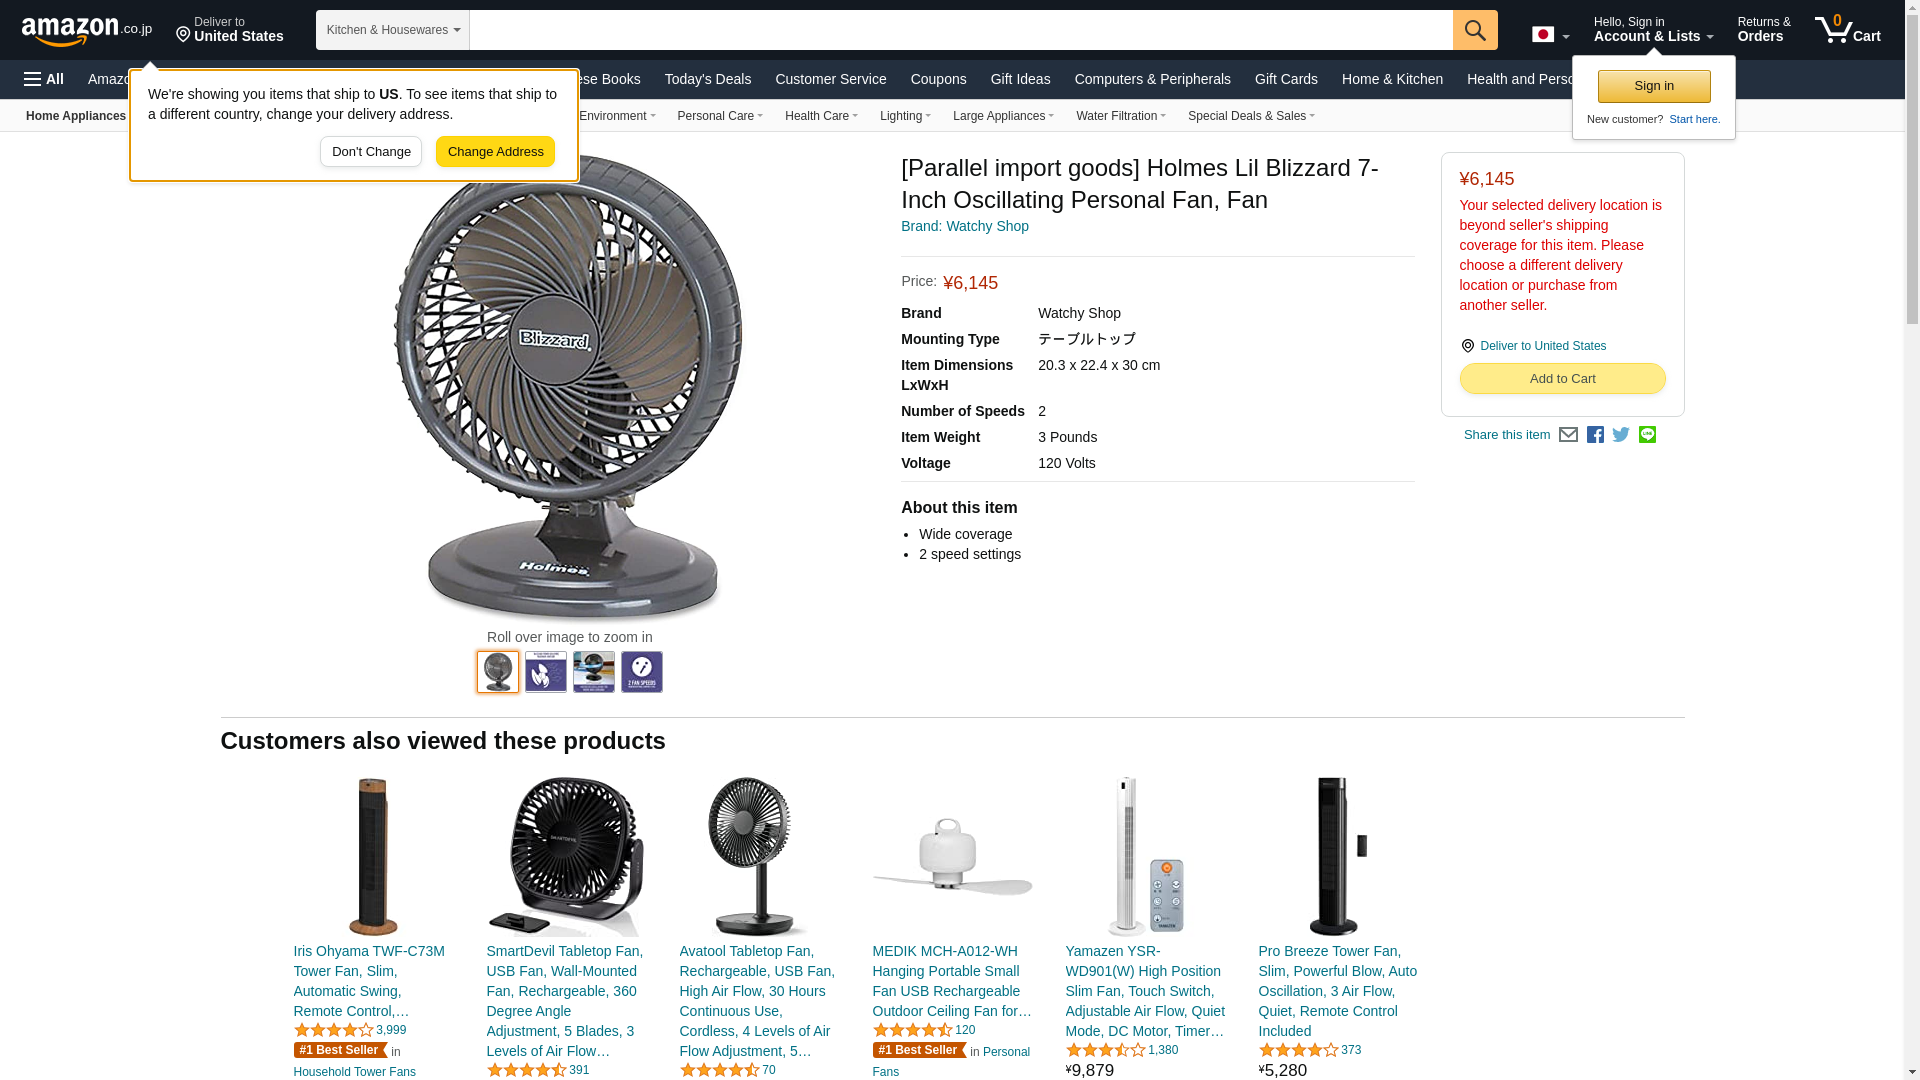Click the Add to Cart button
The width and height of the screenshot is (1920, 1080).
pyautogui.click(x=1562, y=378)
